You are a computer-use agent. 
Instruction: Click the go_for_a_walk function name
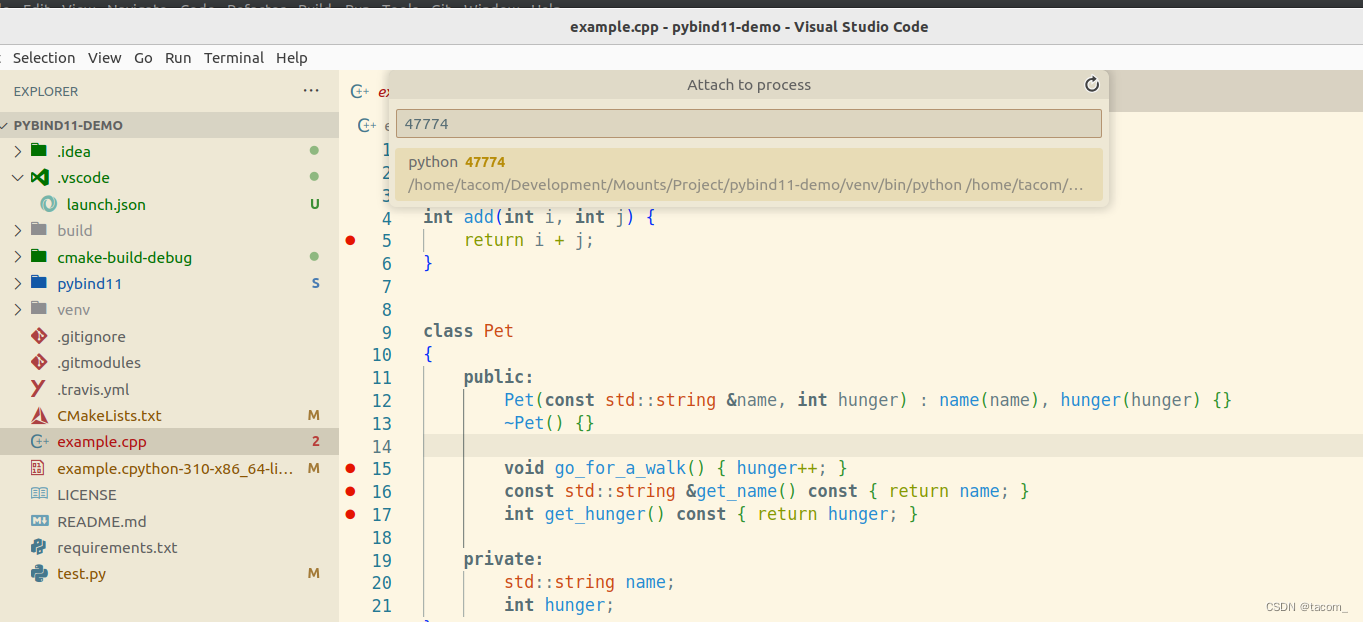(620, 468)
